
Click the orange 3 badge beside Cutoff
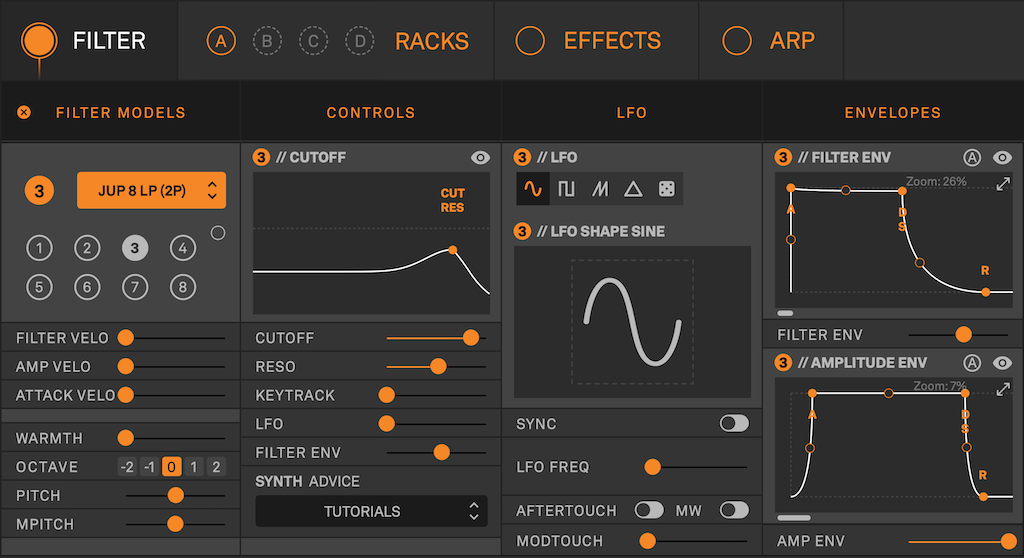[261, 157]
